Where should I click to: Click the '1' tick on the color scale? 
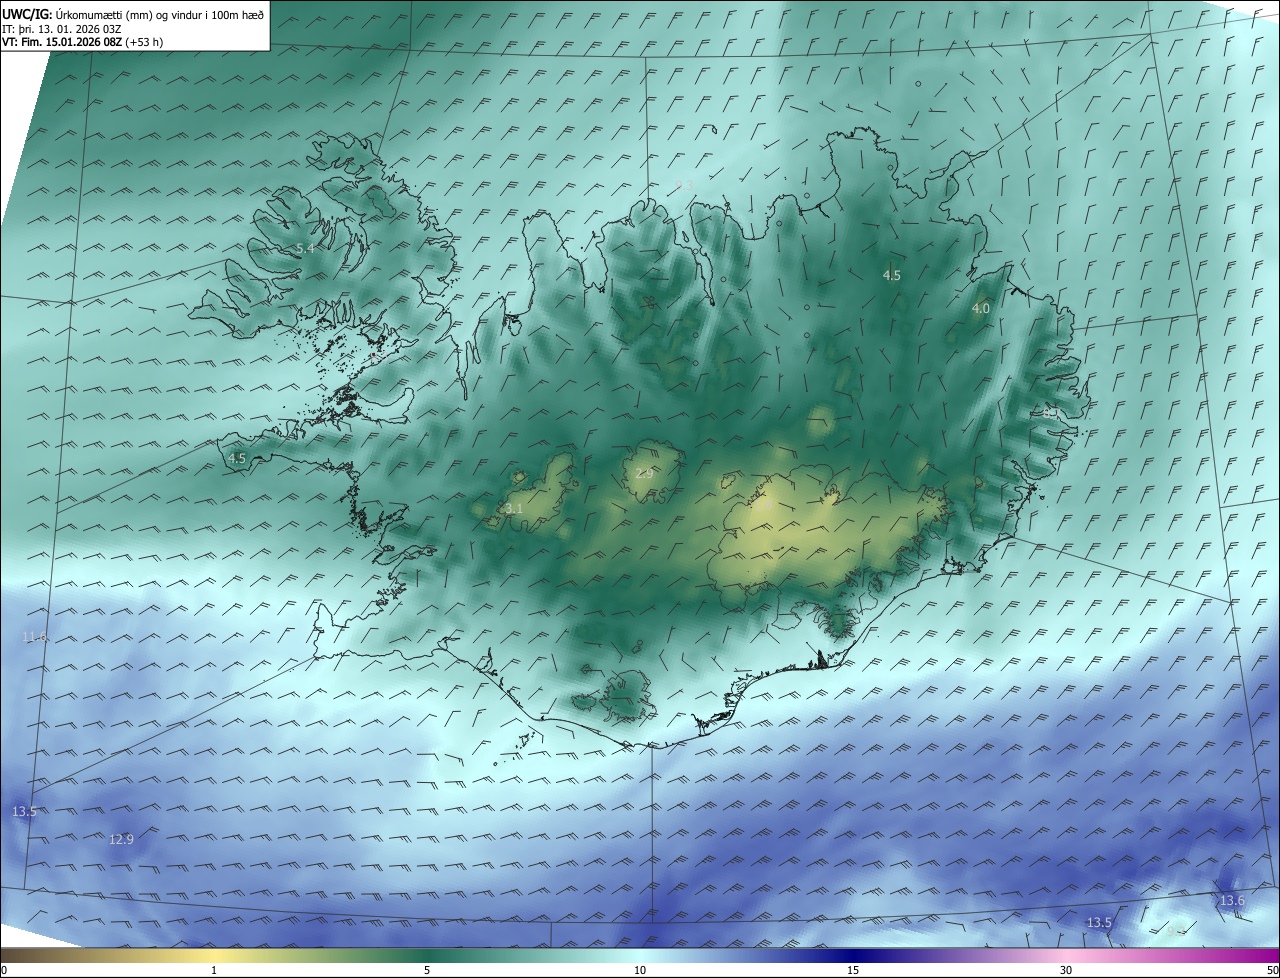coord(214,970)
